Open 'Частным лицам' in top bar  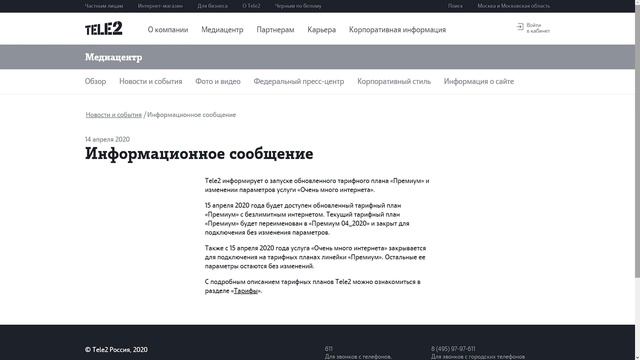pyautogui.click(x=104, y=6)
